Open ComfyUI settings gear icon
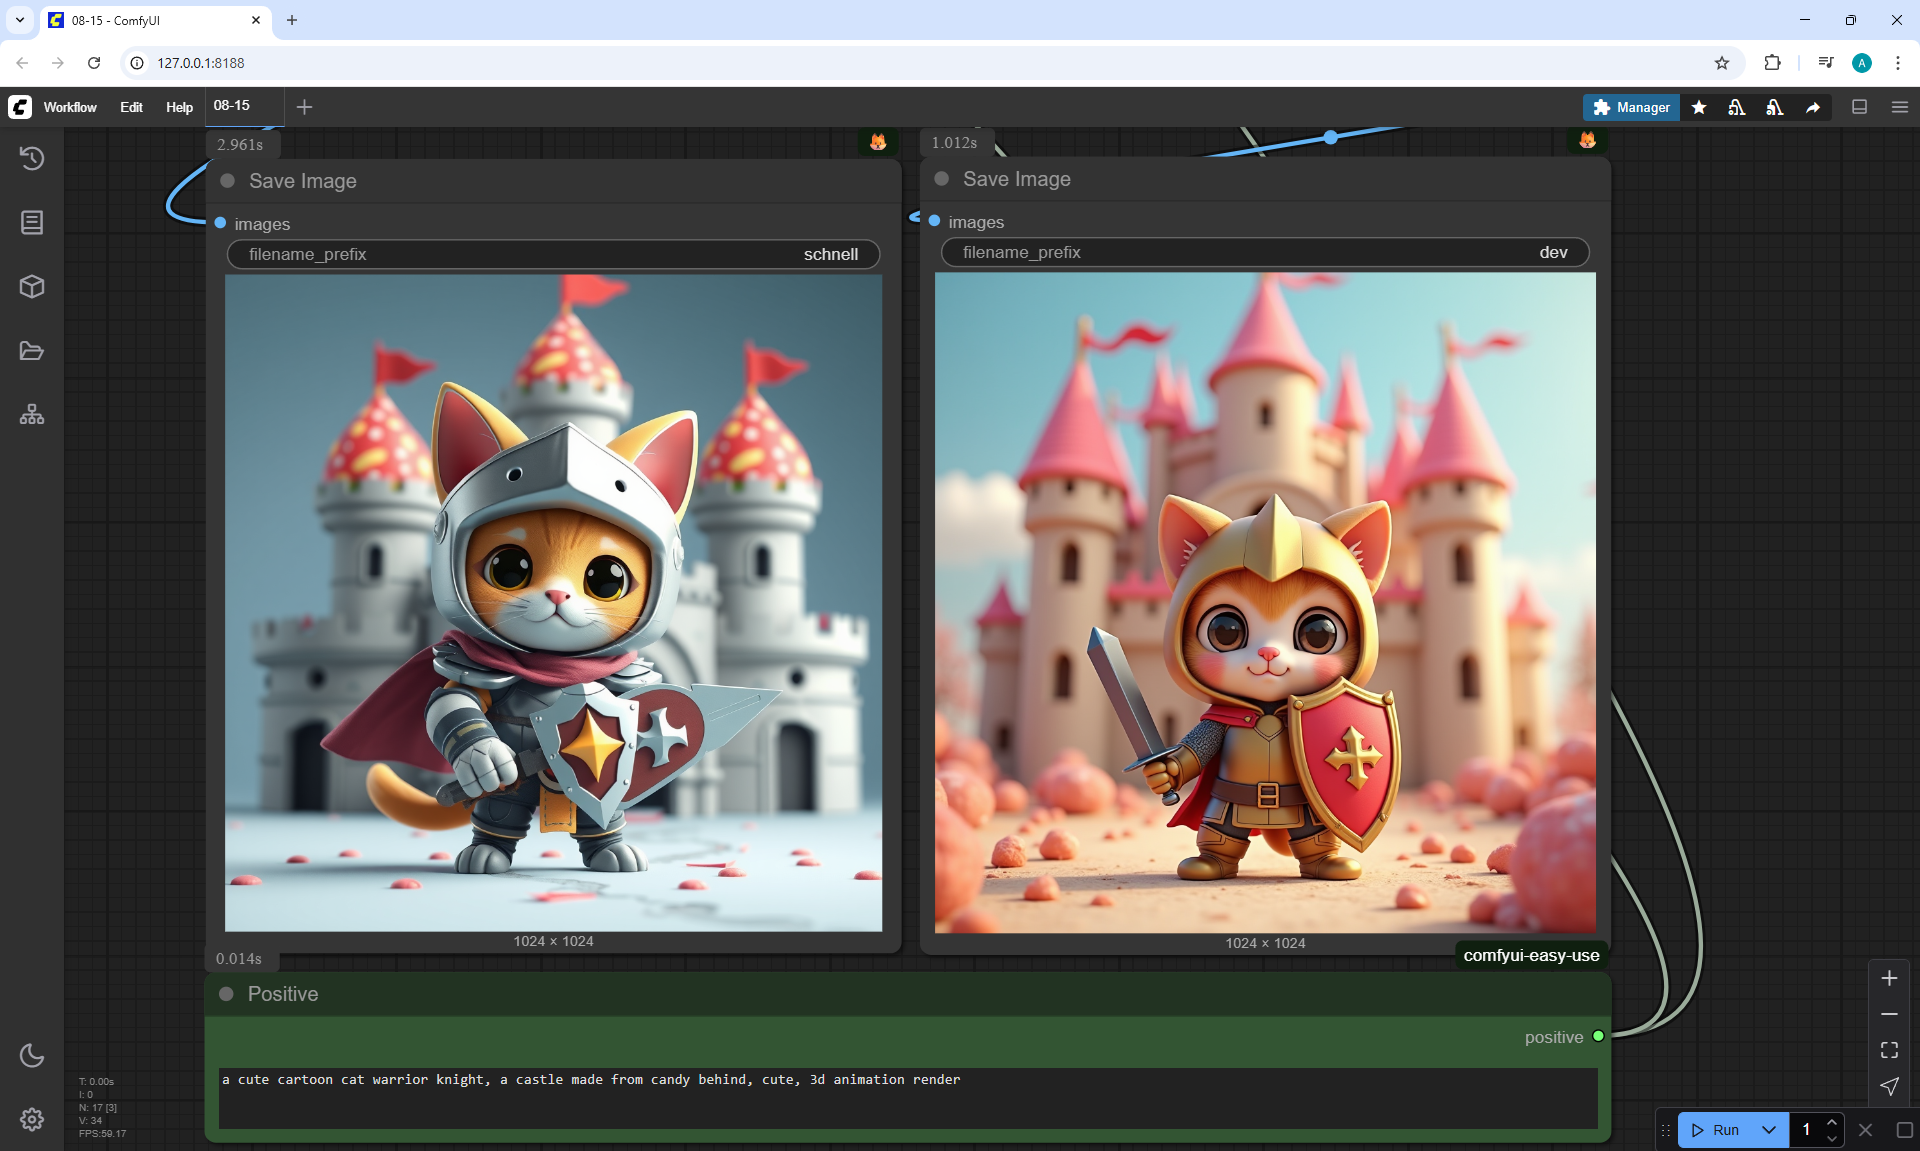Viewport: 1920px width, 1151px height. pyautogui.click(x=32, y=1119)
